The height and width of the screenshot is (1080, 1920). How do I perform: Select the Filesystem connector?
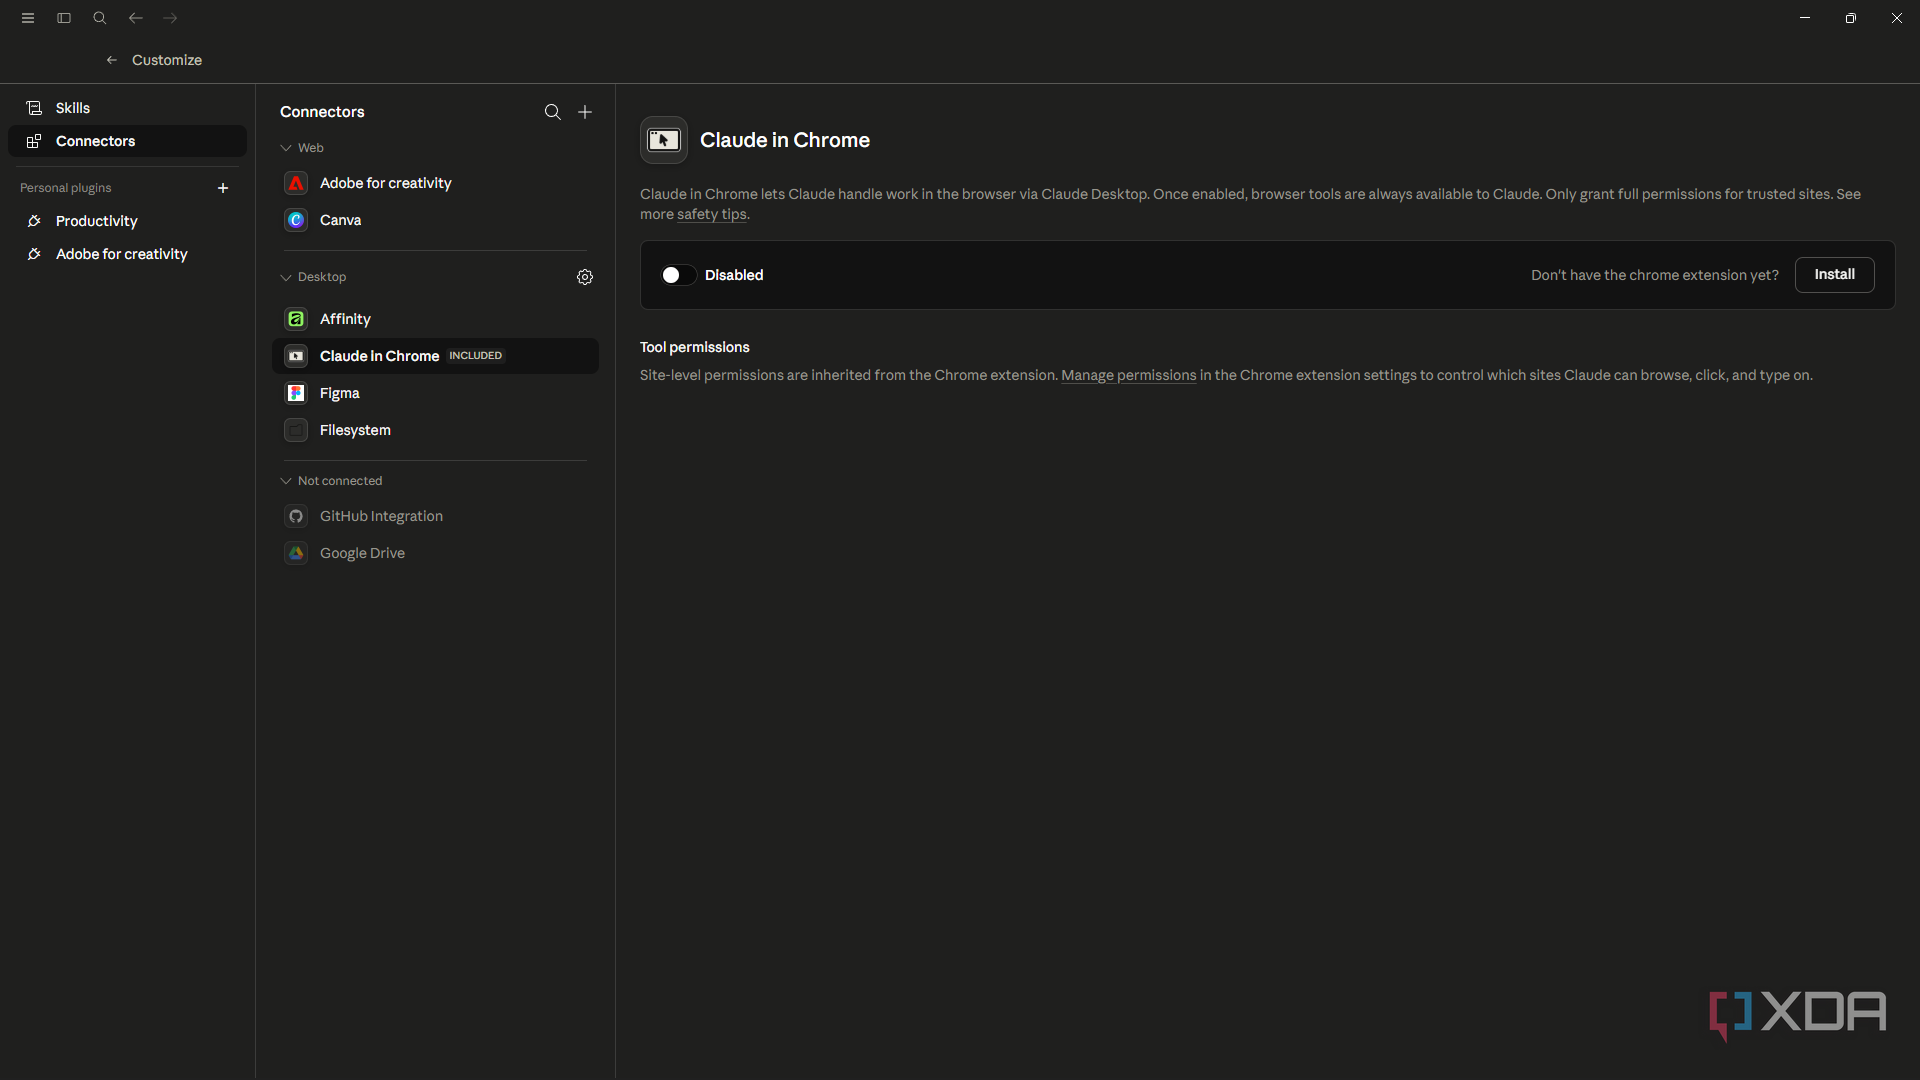pyautogui.click(x=435, y=430)
